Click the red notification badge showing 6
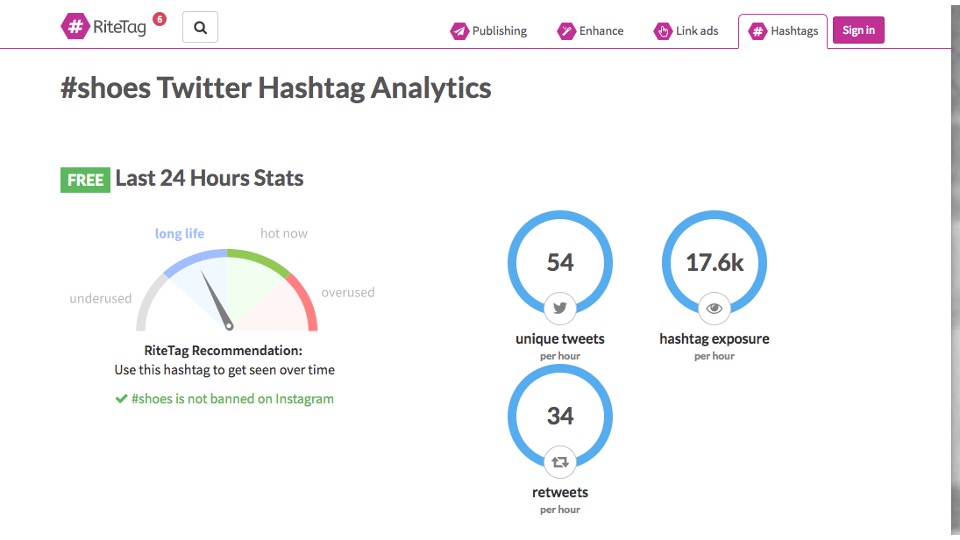 tap(160, 18)
